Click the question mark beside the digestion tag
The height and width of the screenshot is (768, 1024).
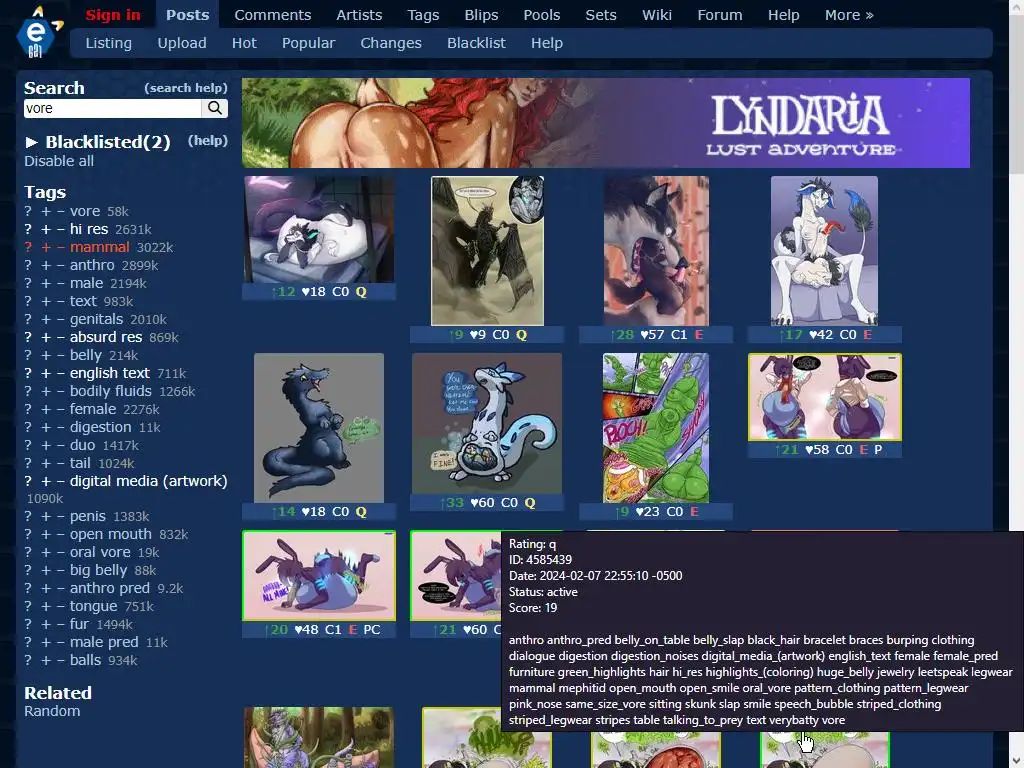coord(28,427)
